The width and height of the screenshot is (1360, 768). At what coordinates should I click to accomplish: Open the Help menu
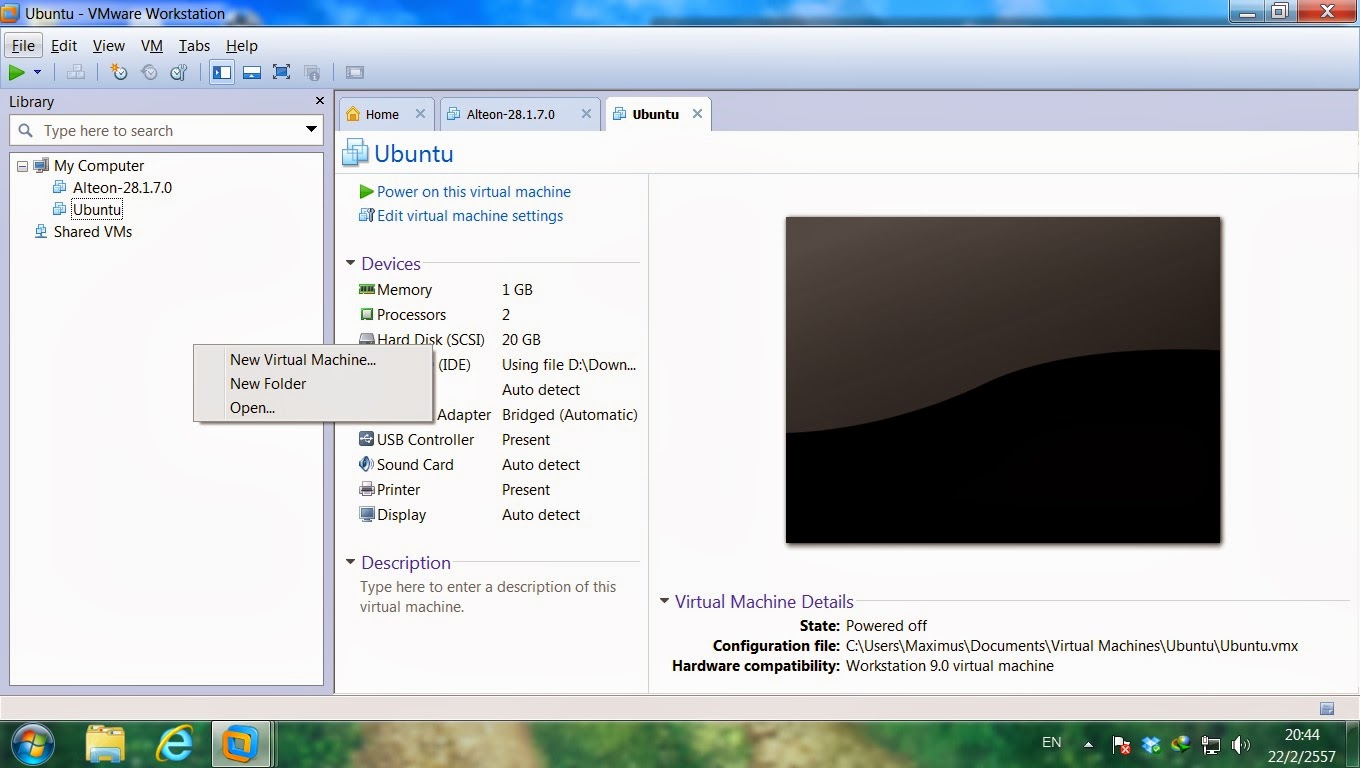[242, 45]
